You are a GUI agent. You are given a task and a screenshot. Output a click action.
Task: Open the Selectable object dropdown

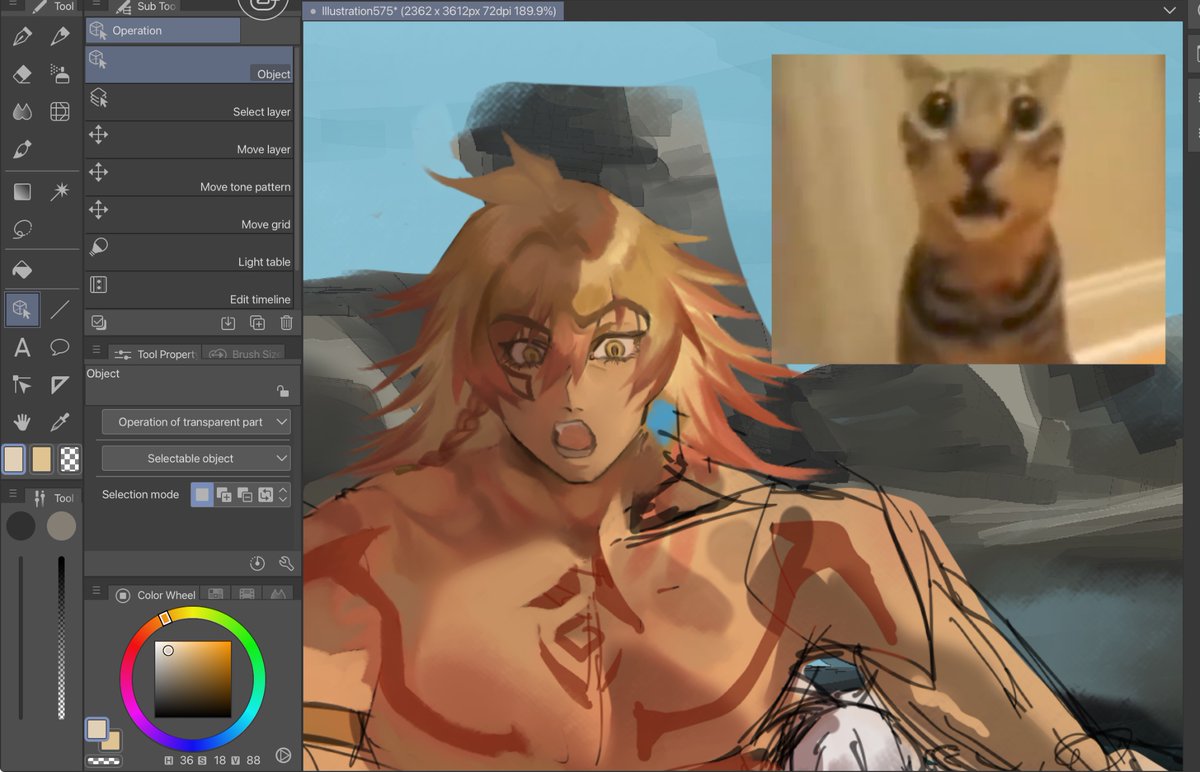click(196, 458)
